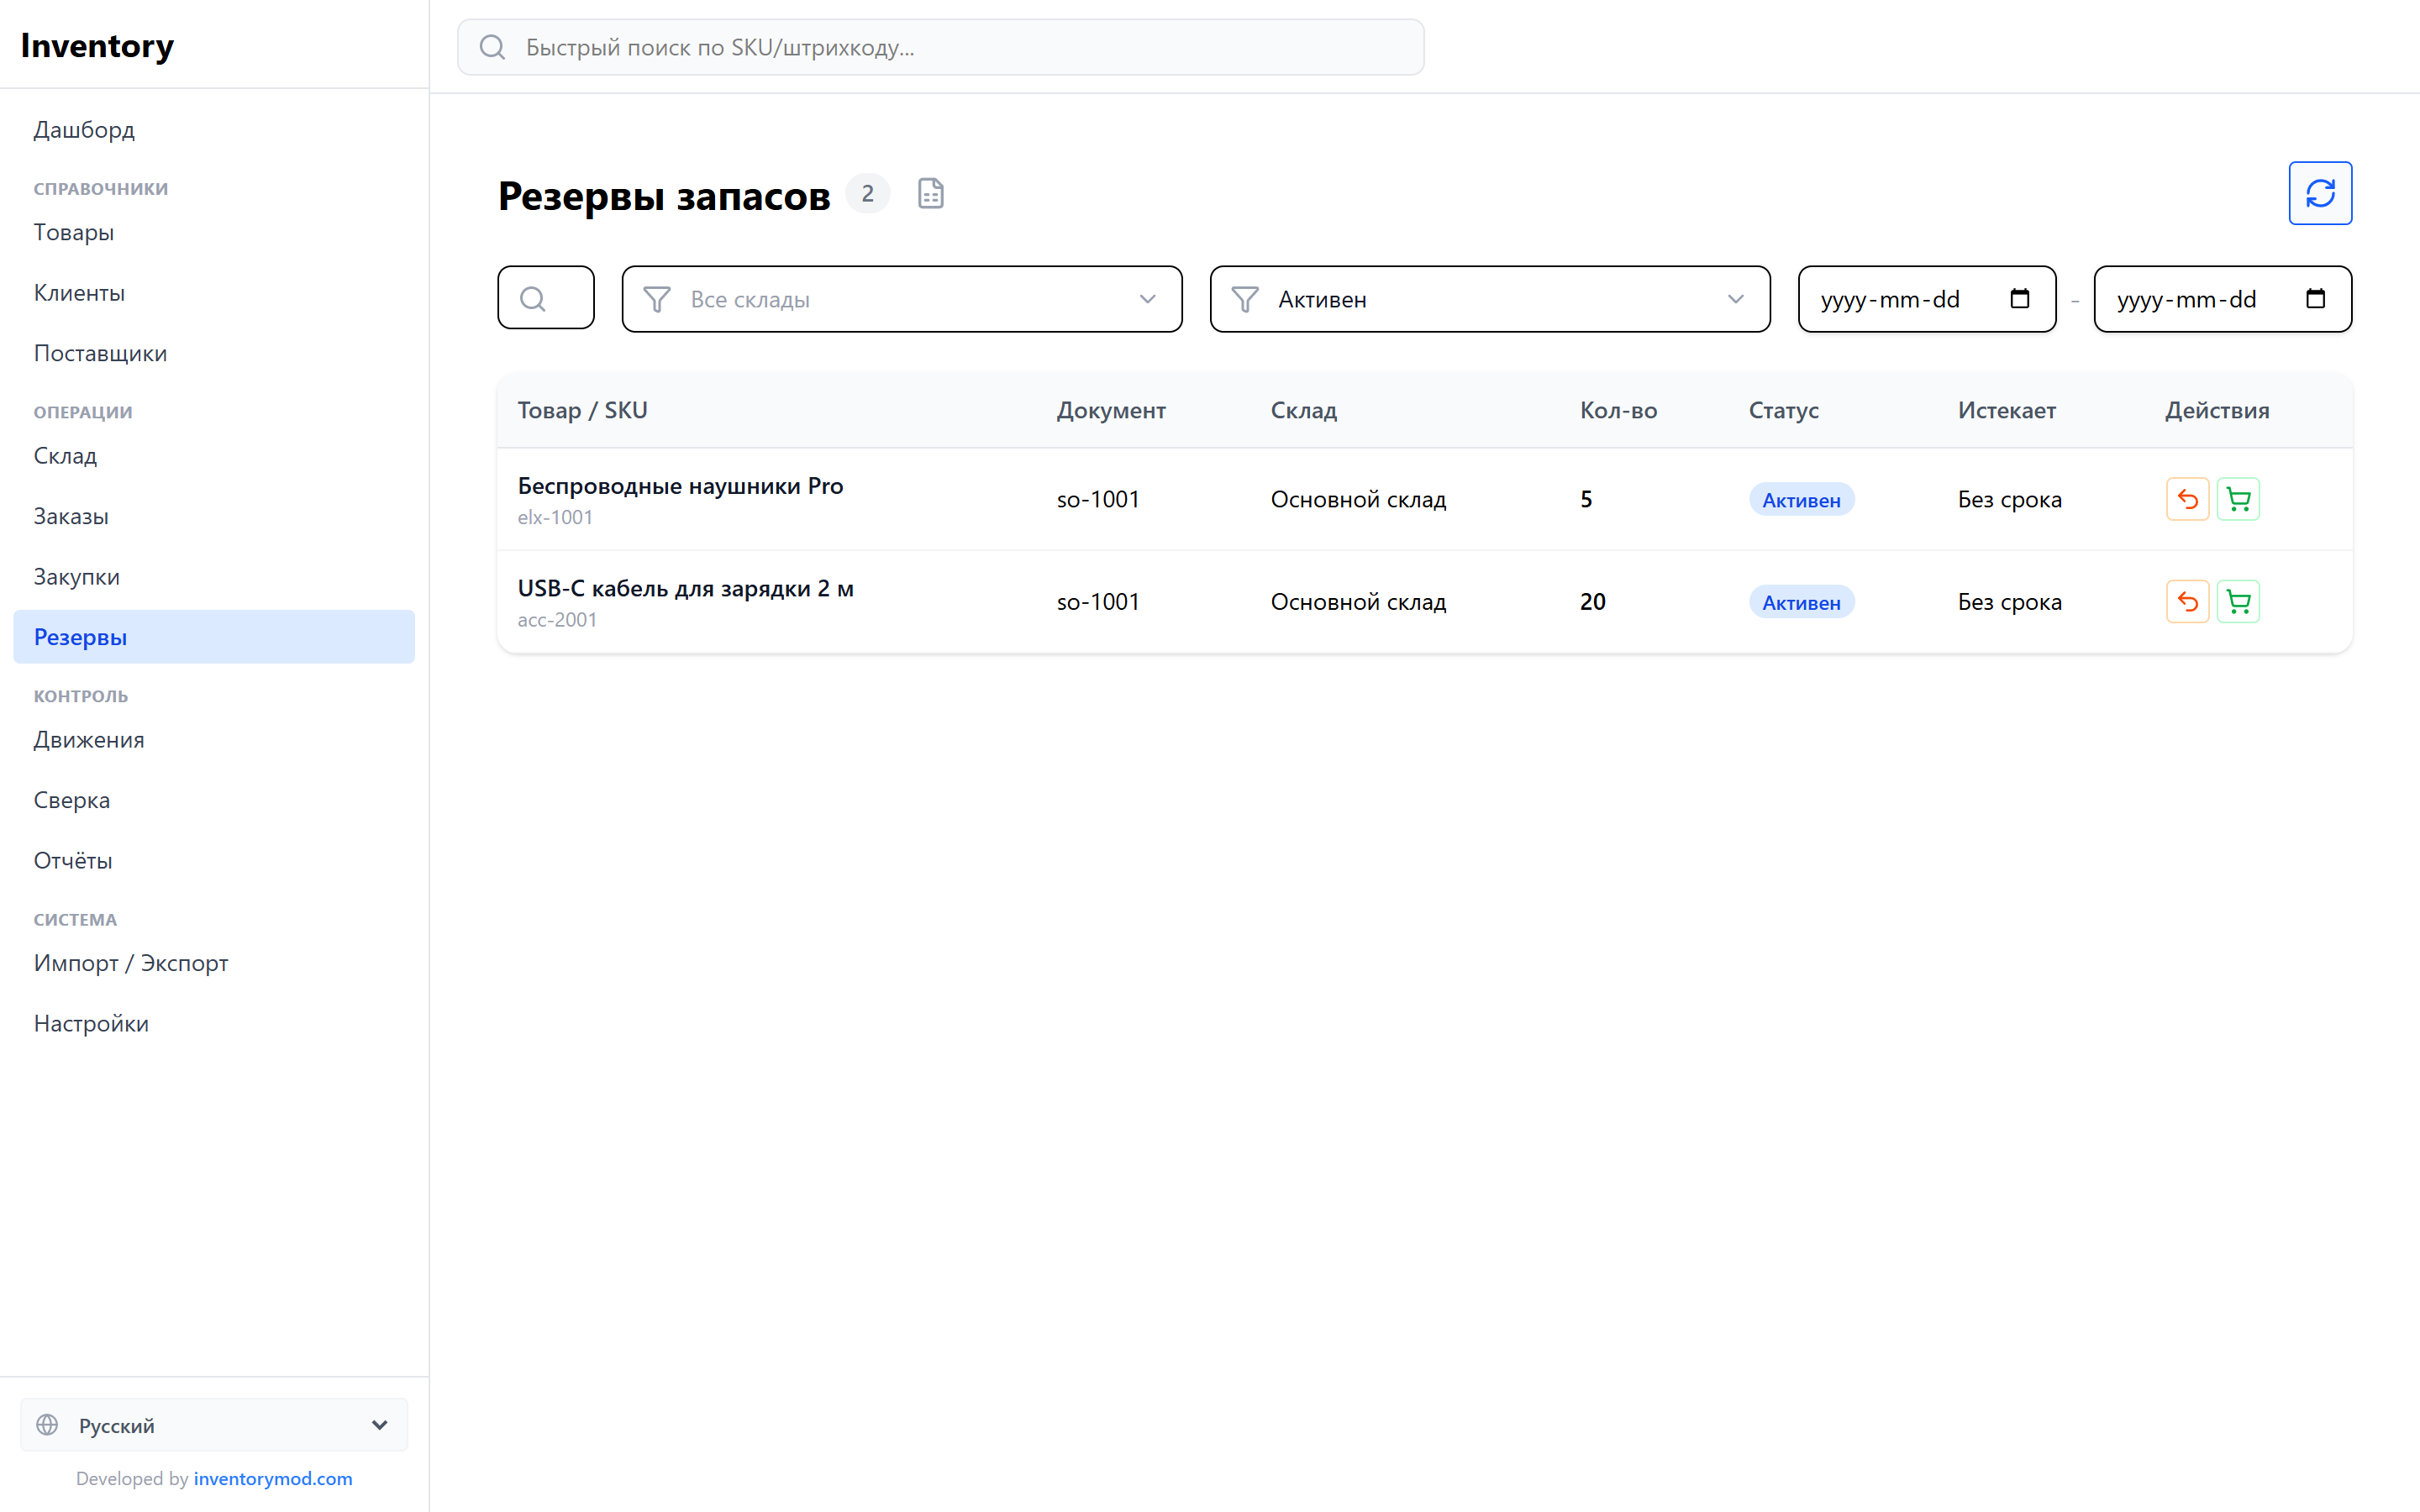This screenshot has height=1512, width=2420.
Task: Click Основной склад in the наушники row
Action: pyautogui.click(x=1358, y=499)
